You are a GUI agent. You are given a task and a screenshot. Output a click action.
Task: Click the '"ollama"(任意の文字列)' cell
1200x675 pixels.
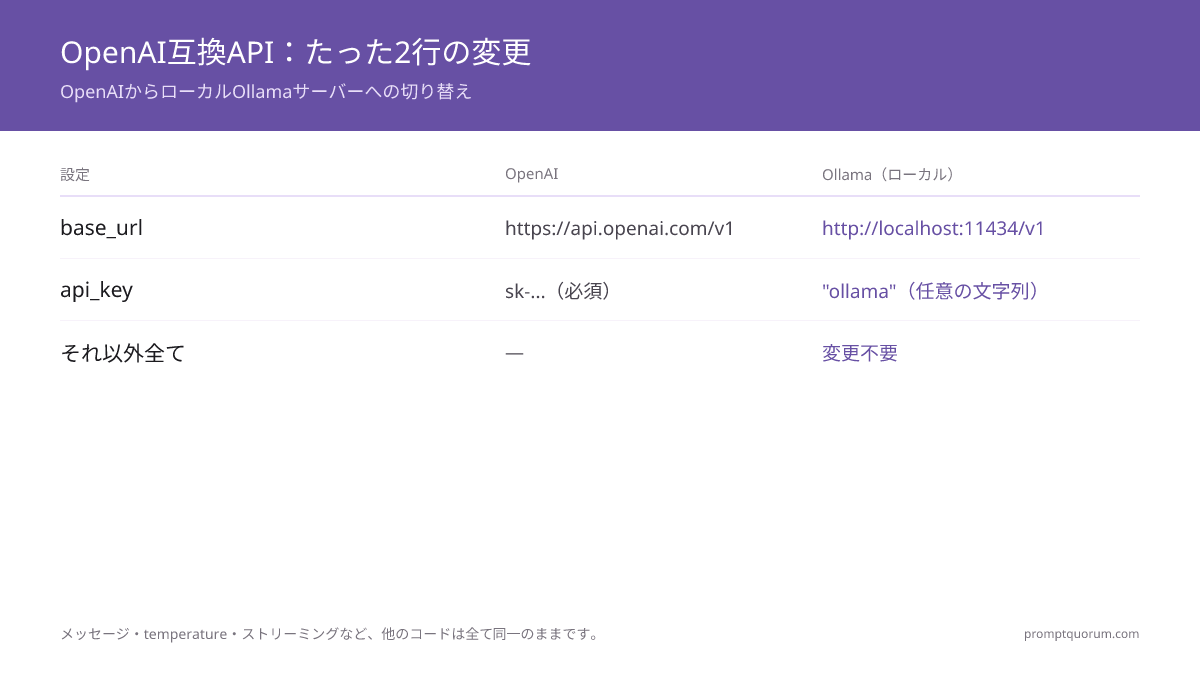coord(933,291)
